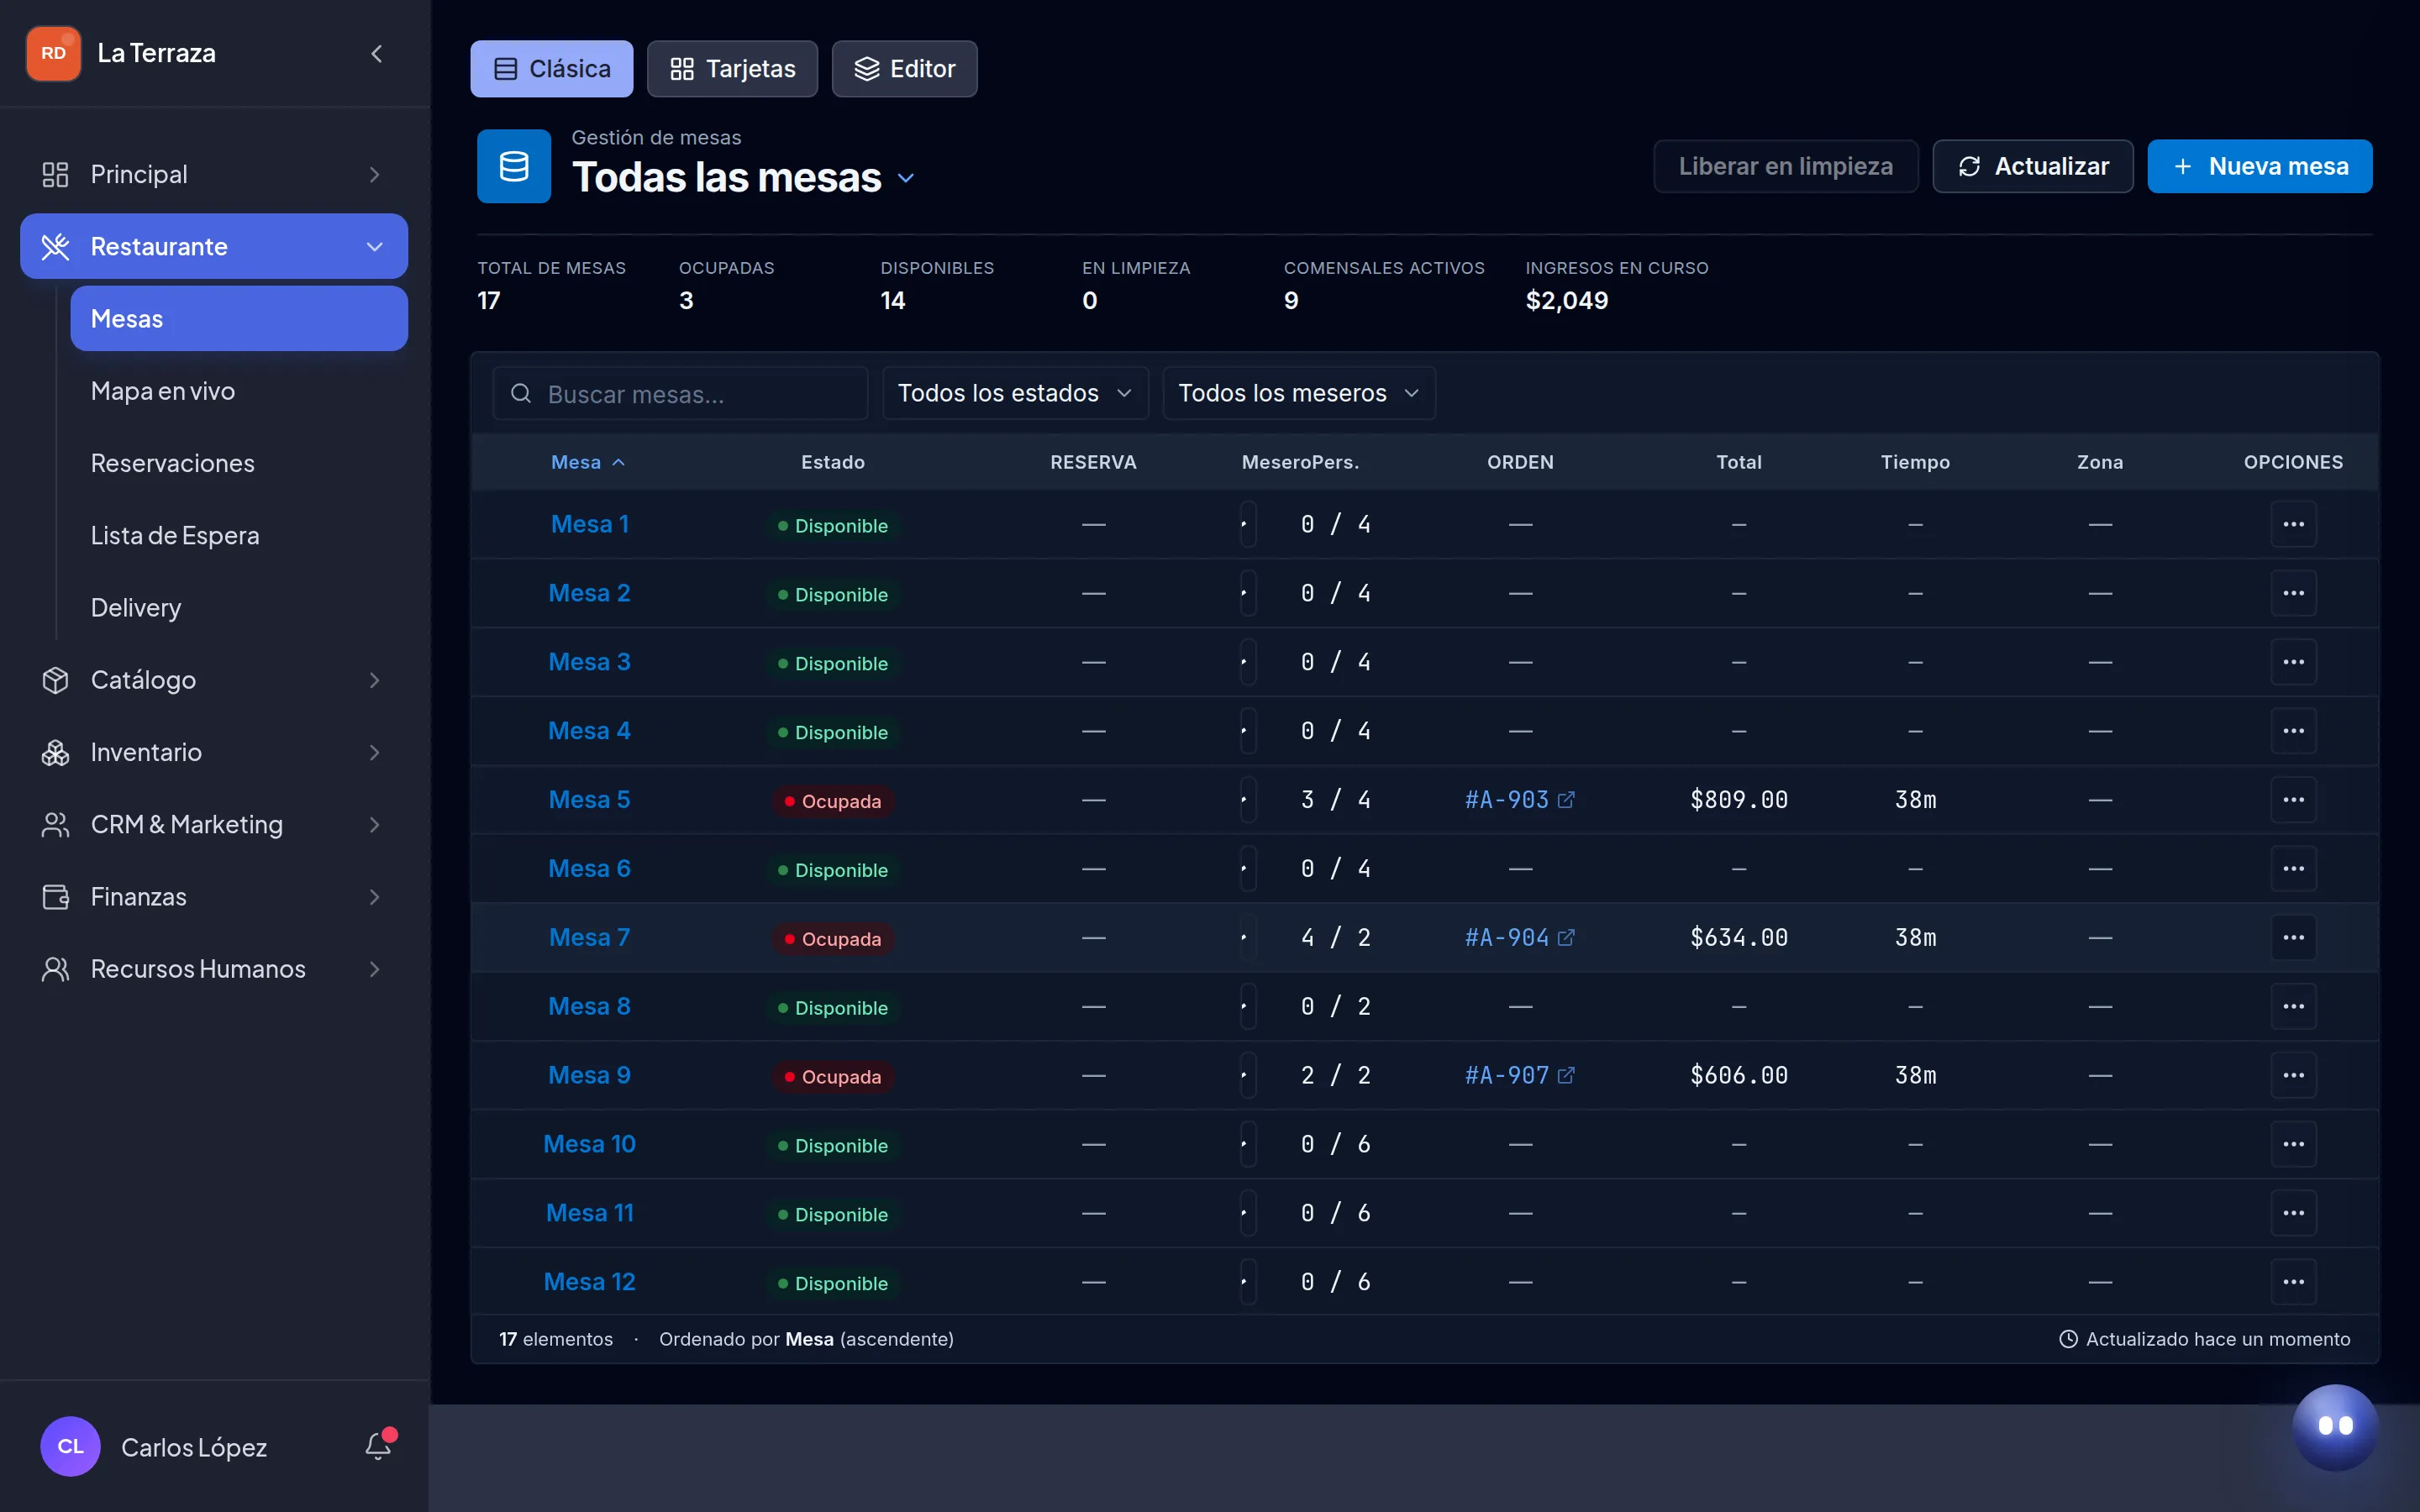Open Todos los meseros filter dropdown
Image resolution: width=2420 pixels, height=1512 pixels.
[x=1299, y=393]
